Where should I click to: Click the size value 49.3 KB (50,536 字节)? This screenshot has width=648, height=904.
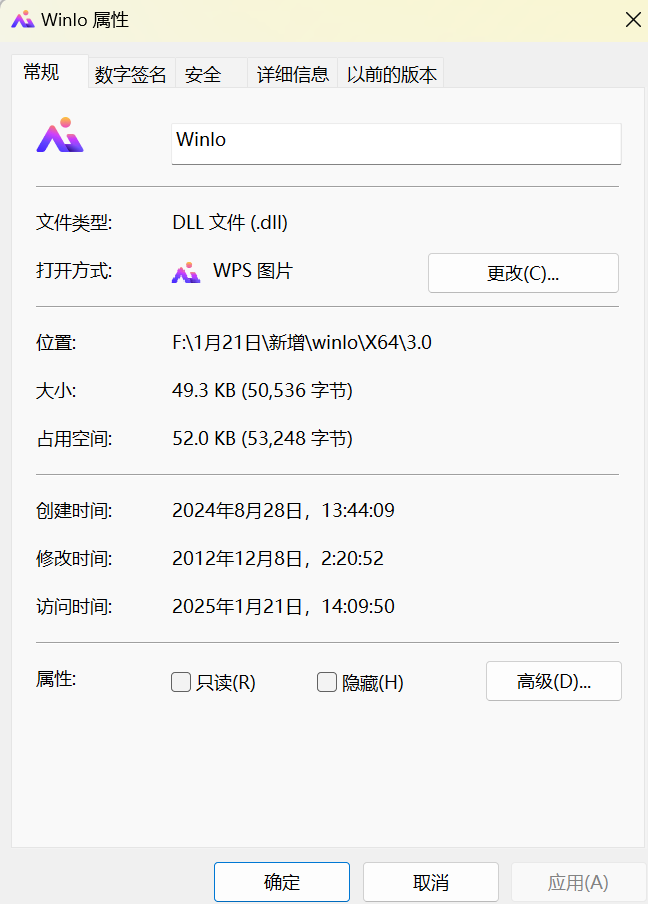pyautogui.click(x=262, y=390)
